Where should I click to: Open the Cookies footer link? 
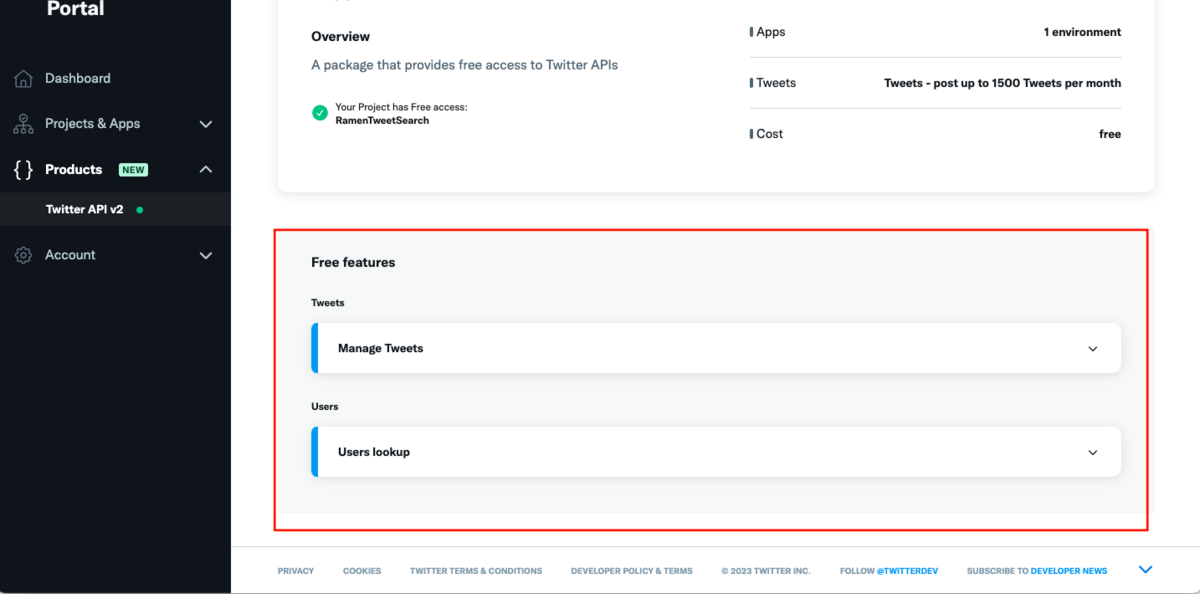click(x=362, y=571)
